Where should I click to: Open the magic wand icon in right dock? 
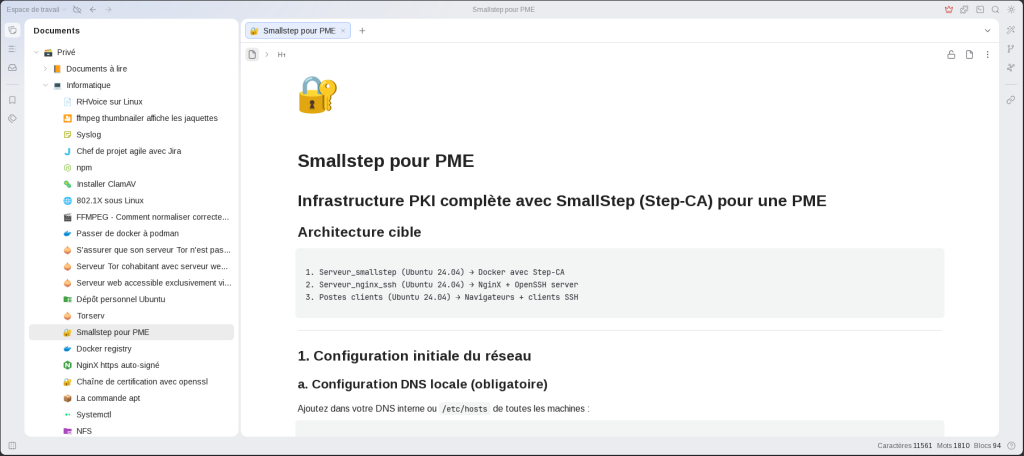pos(1011,30)
